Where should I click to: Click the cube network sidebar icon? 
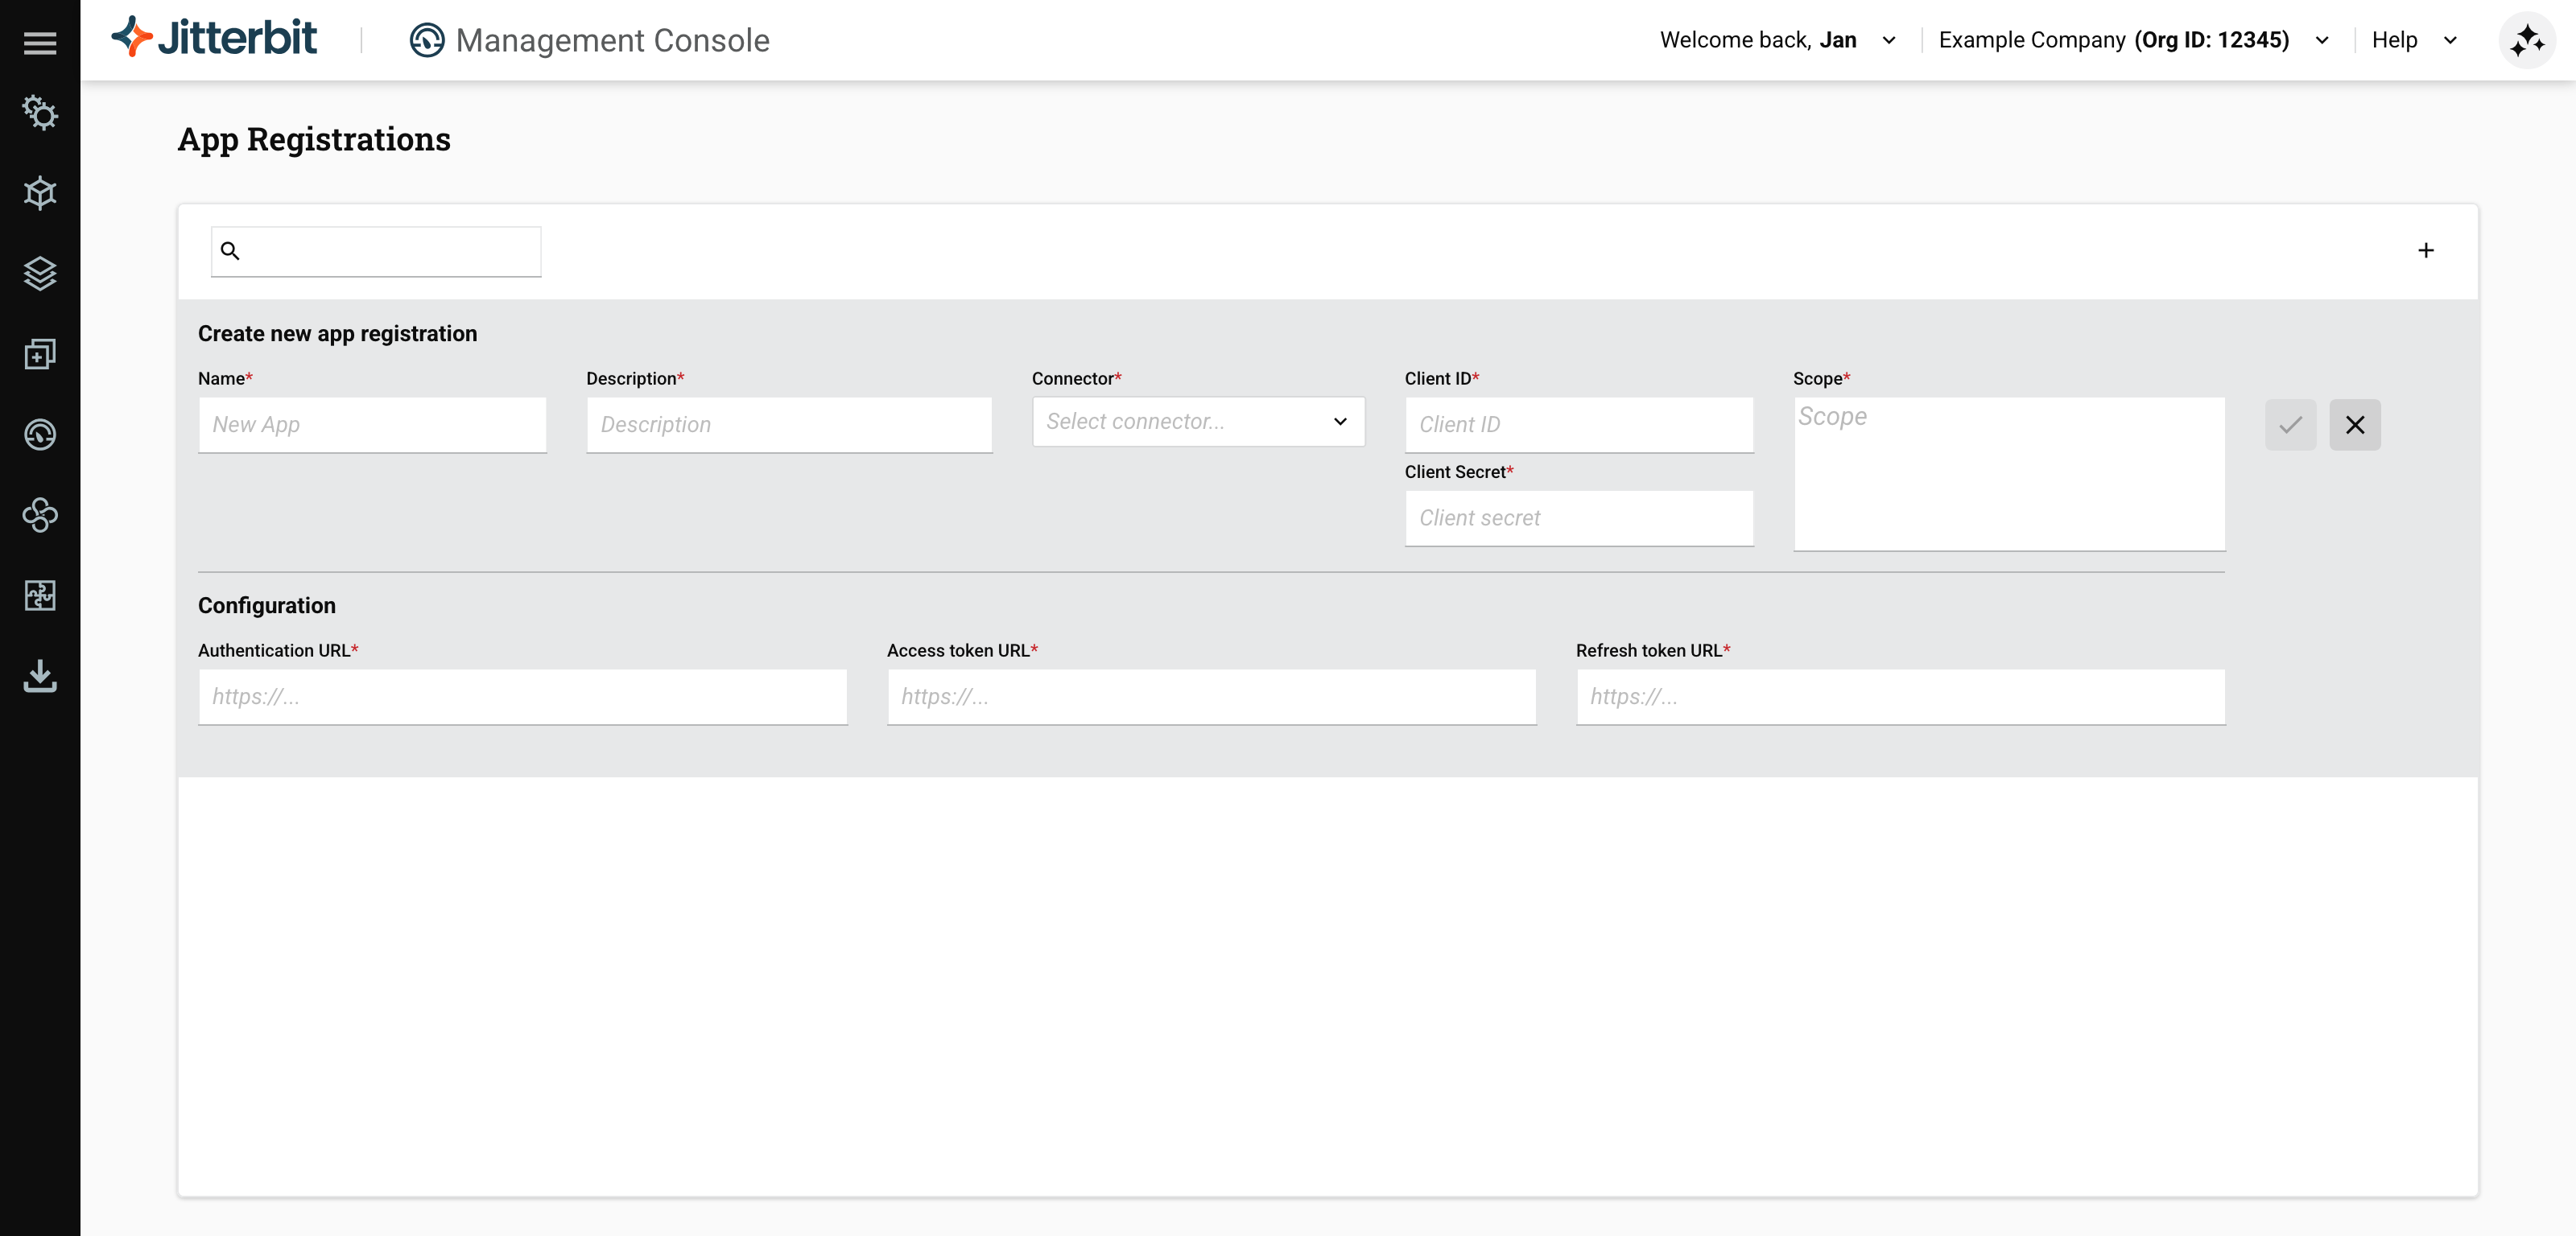coord(40,193)
